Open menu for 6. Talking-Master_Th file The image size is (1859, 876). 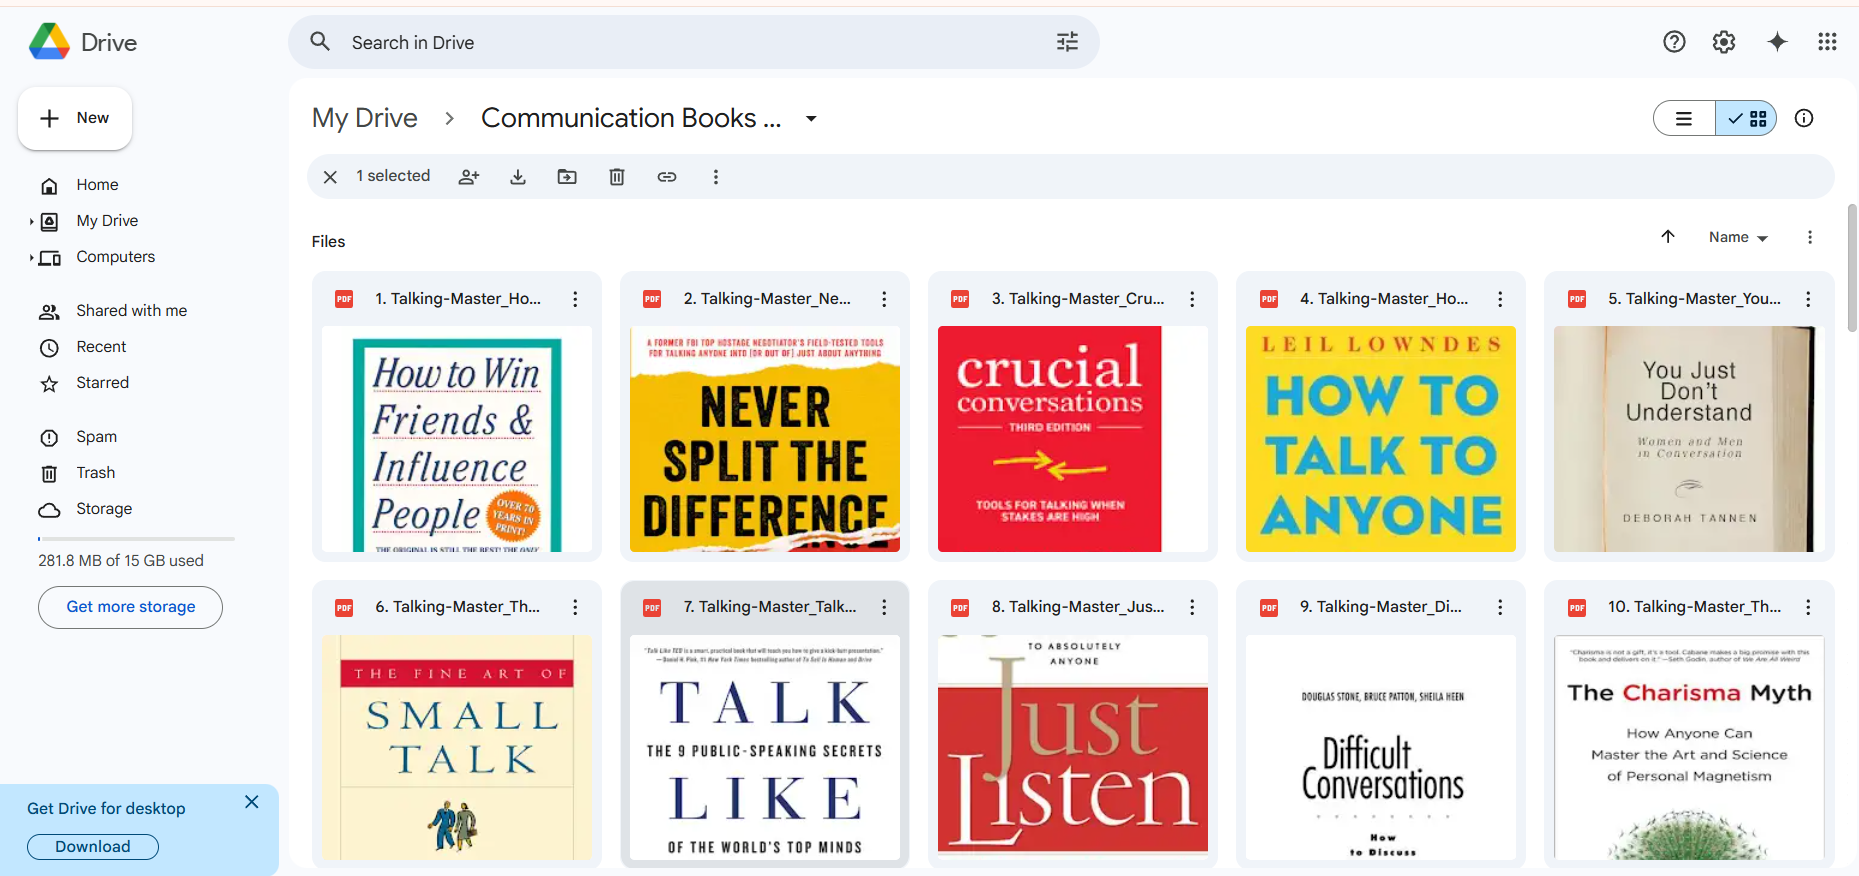pyautogui.click(x=575, y=607)
